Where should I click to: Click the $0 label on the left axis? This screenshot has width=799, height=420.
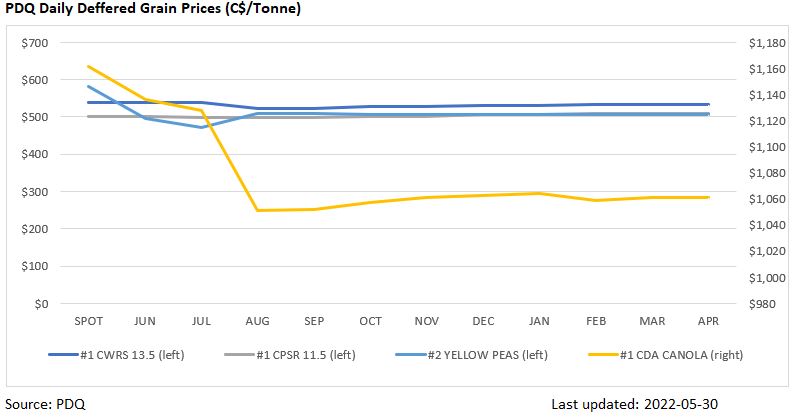click(x=41, y=304)
